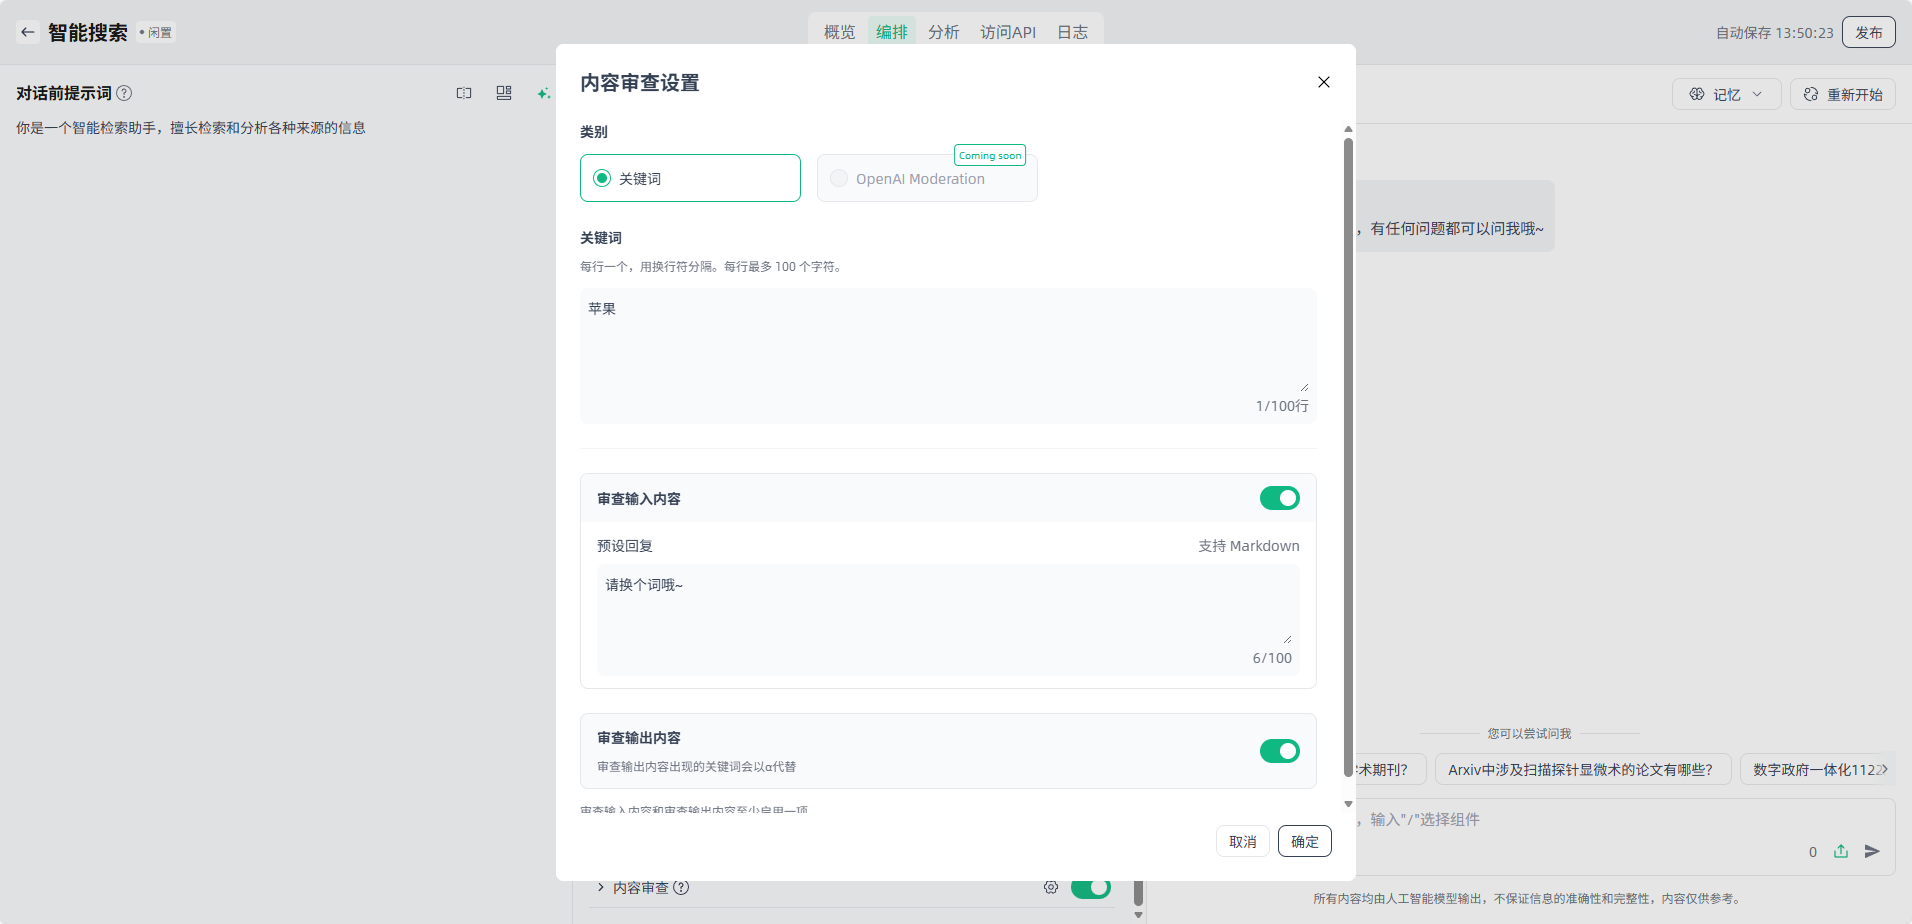Click the dialog's vertical scrollbar

click(x=1348, y=440)
